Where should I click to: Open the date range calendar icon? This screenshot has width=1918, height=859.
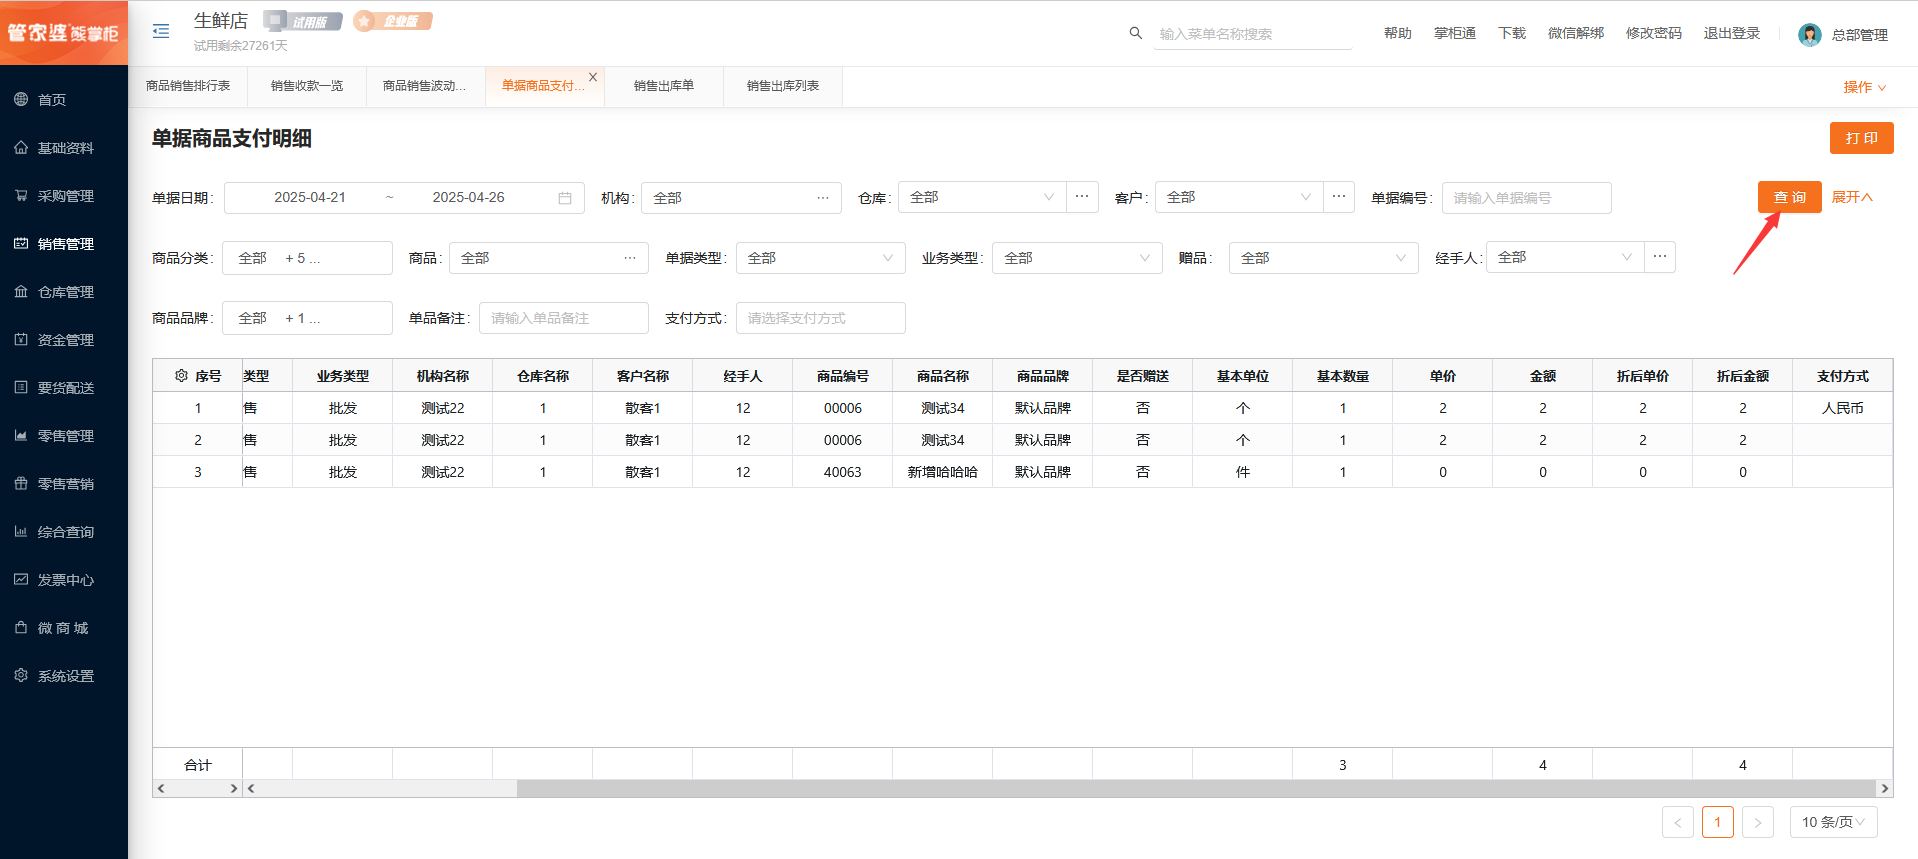coord(564,198)
